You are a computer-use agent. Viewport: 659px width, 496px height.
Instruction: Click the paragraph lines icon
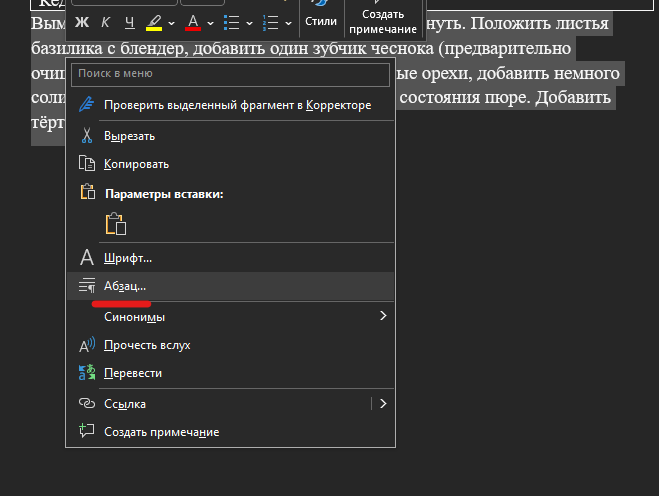pos(87,285)
